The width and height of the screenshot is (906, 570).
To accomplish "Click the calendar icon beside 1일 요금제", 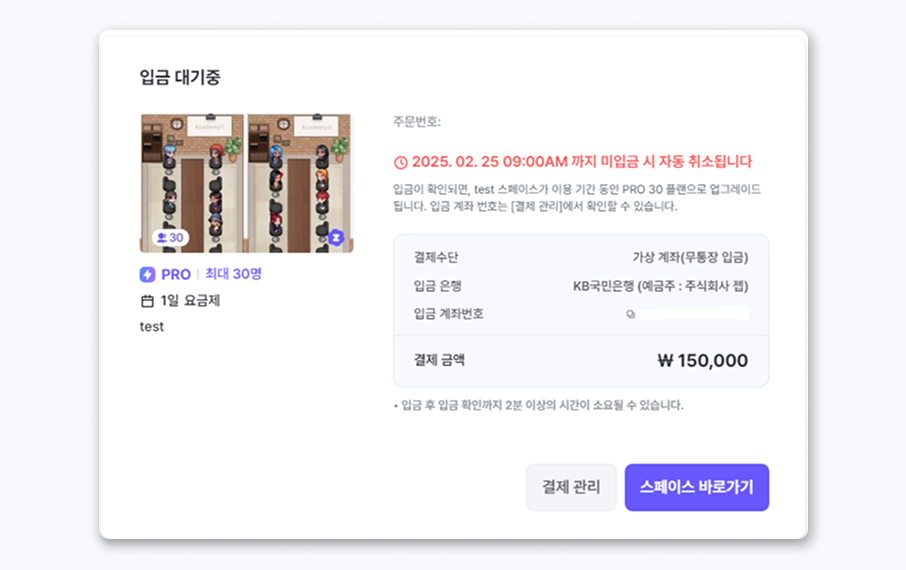I will coord(147,300).
